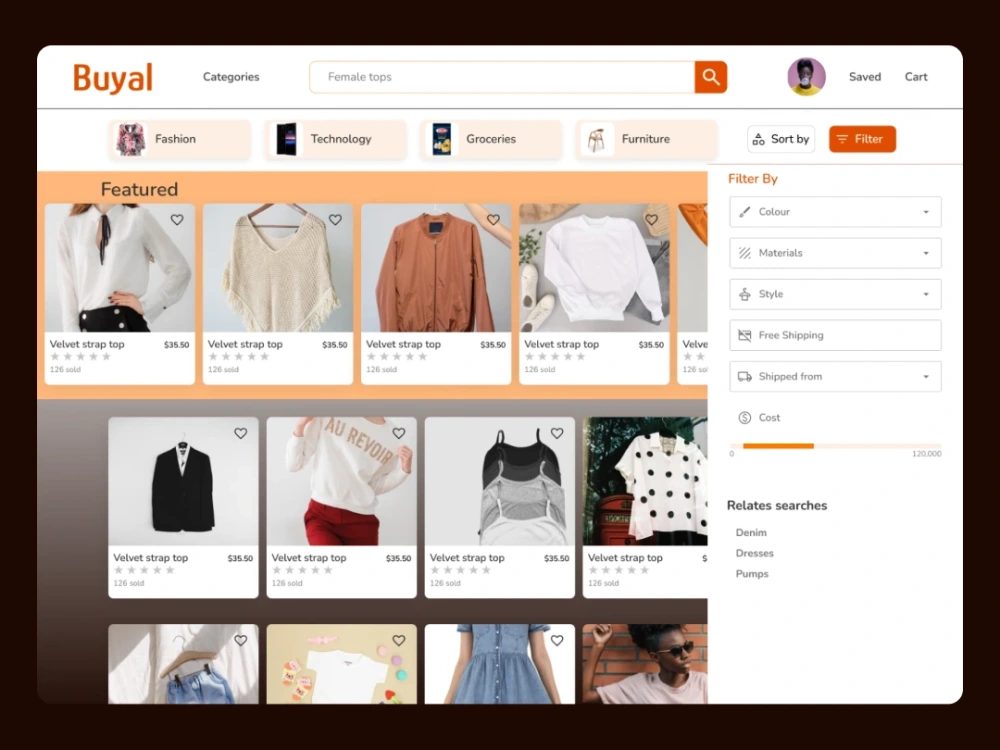Favorite the rust bomber jacket item
The width and height of the screenshot is (1000, 750).
tap(493, 219)
